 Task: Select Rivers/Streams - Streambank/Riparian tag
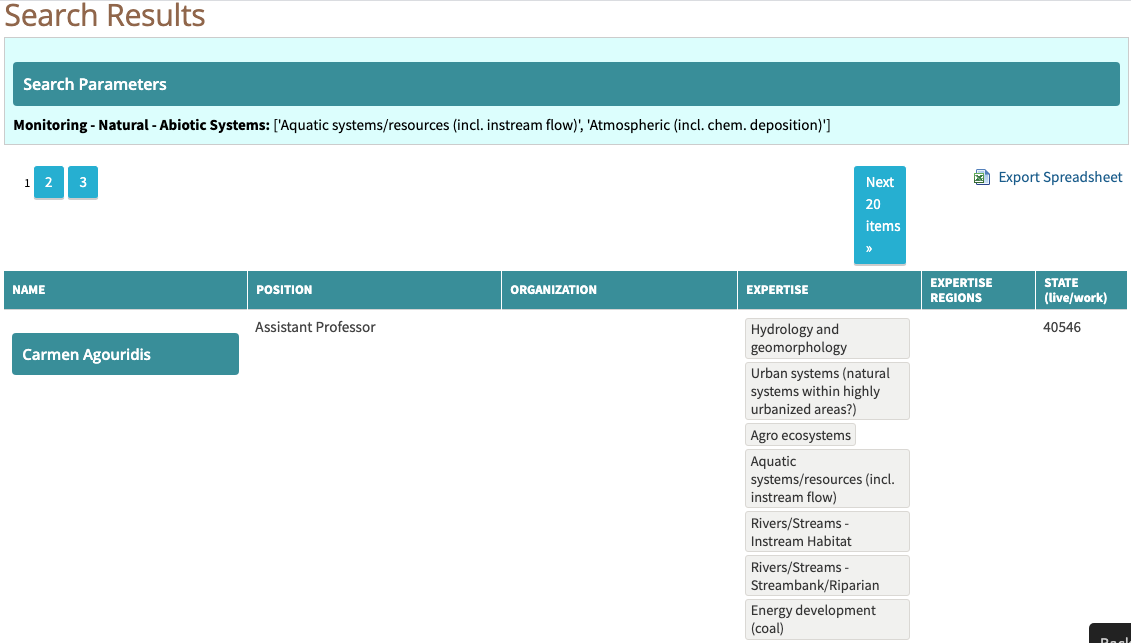coord(827,576)
